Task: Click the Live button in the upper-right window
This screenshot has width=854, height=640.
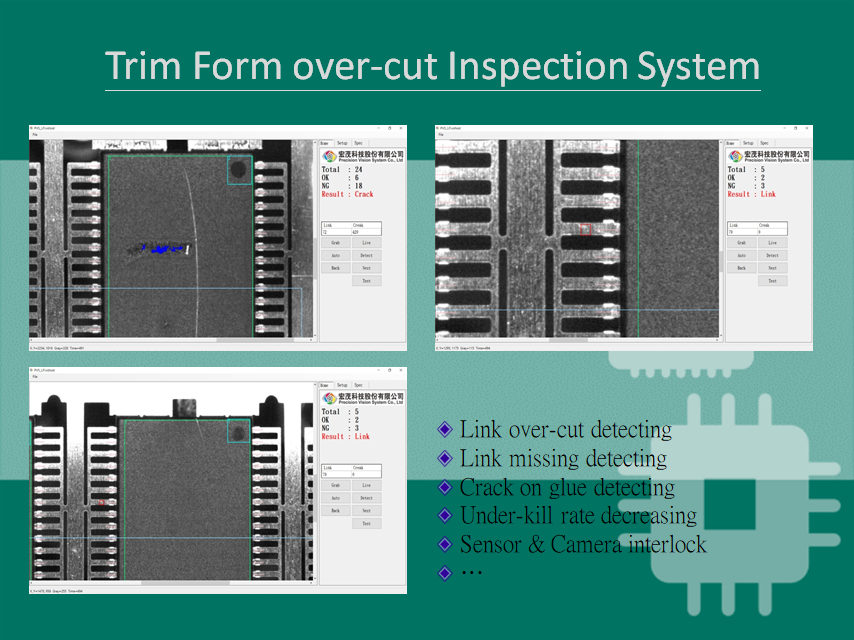Action: point(772,243)
